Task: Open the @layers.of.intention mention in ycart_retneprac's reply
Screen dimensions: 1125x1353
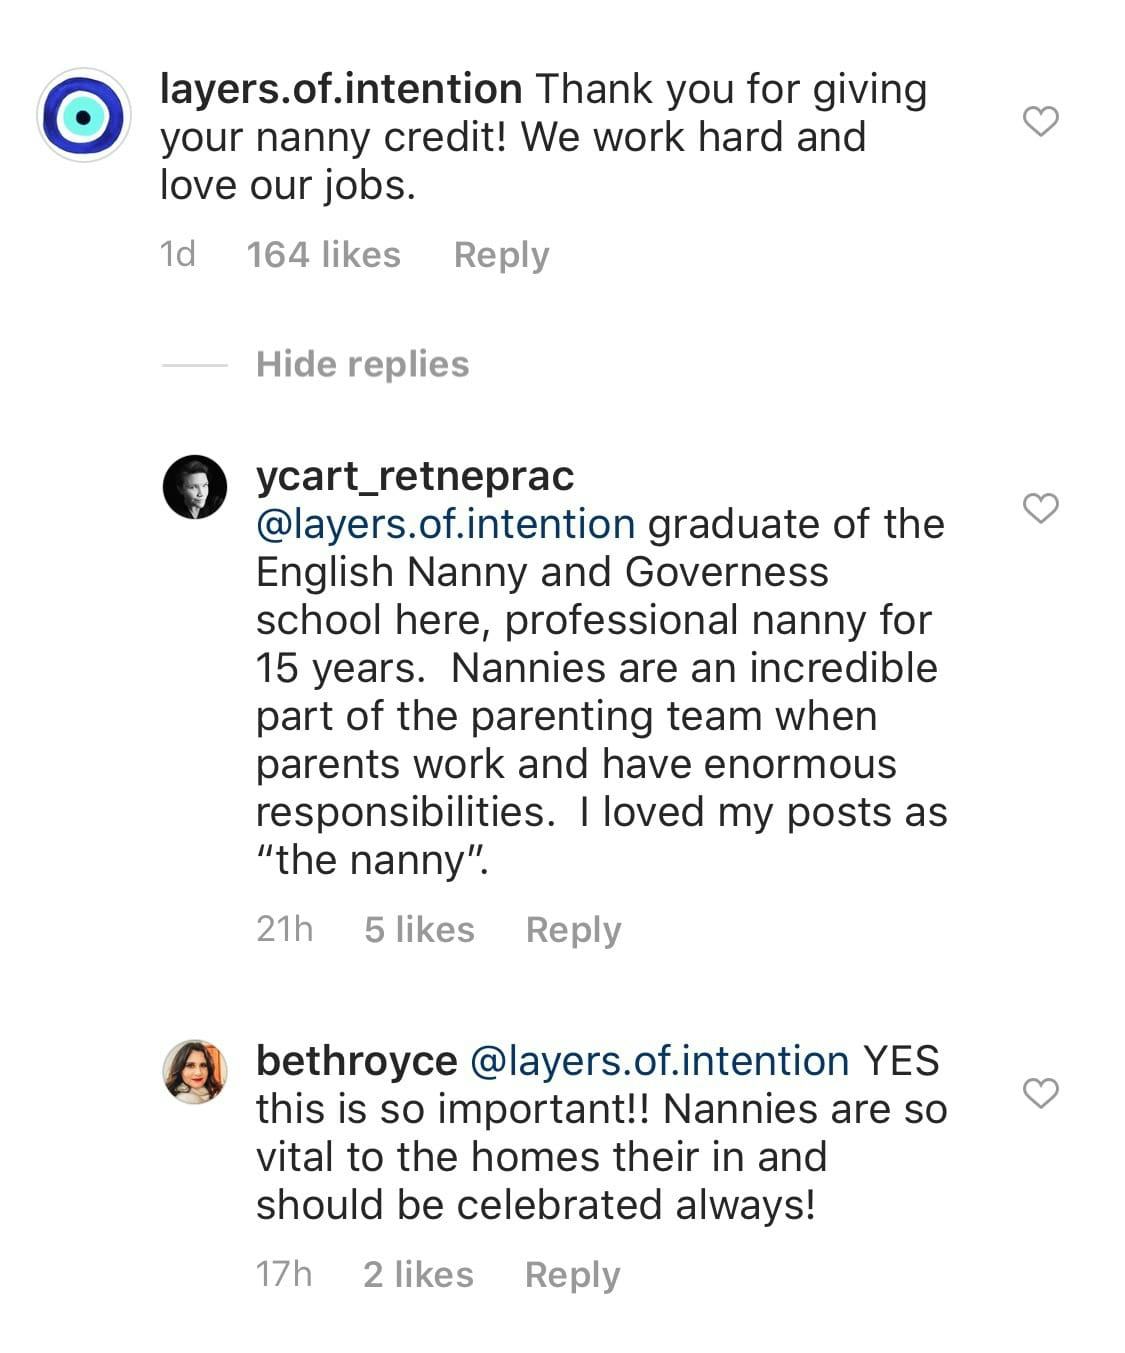Action: (x=443, y=522)
